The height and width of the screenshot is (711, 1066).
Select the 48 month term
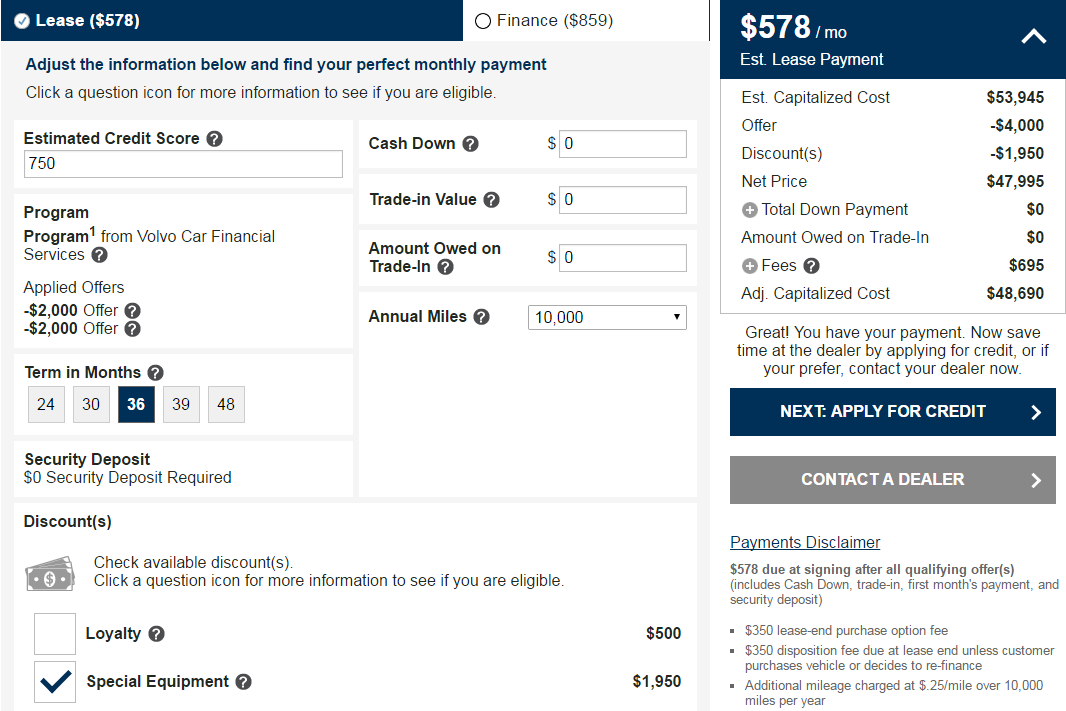coord(226,404)
